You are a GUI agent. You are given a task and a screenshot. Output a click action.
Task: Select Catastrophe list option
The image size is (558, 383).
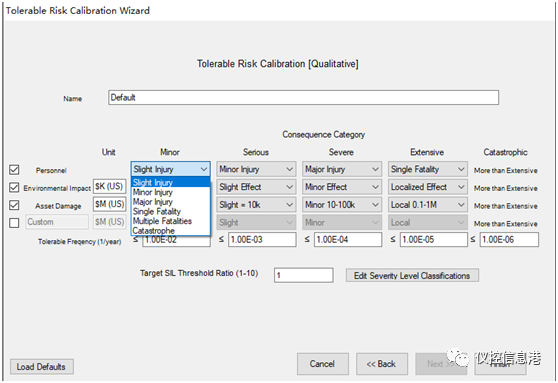pyautogui.click(x=170, y=231)
